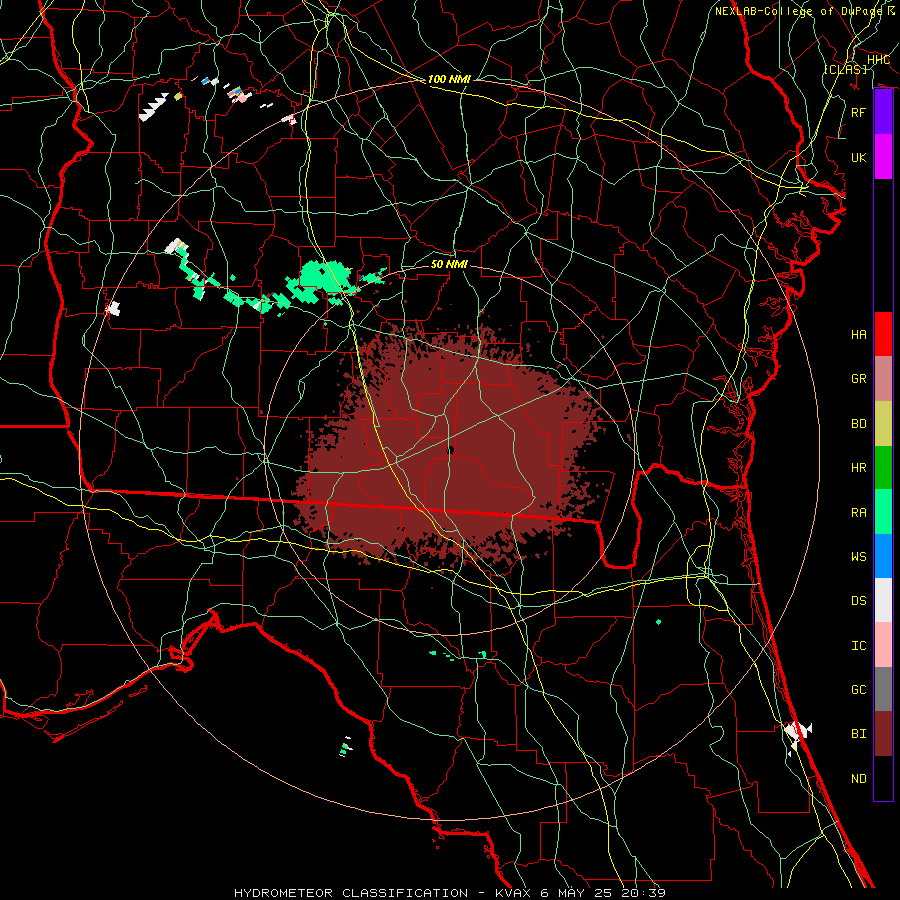The height and width of the screenshot is (900, 900).
Task: Click the RF legend label
Action: 859,112
